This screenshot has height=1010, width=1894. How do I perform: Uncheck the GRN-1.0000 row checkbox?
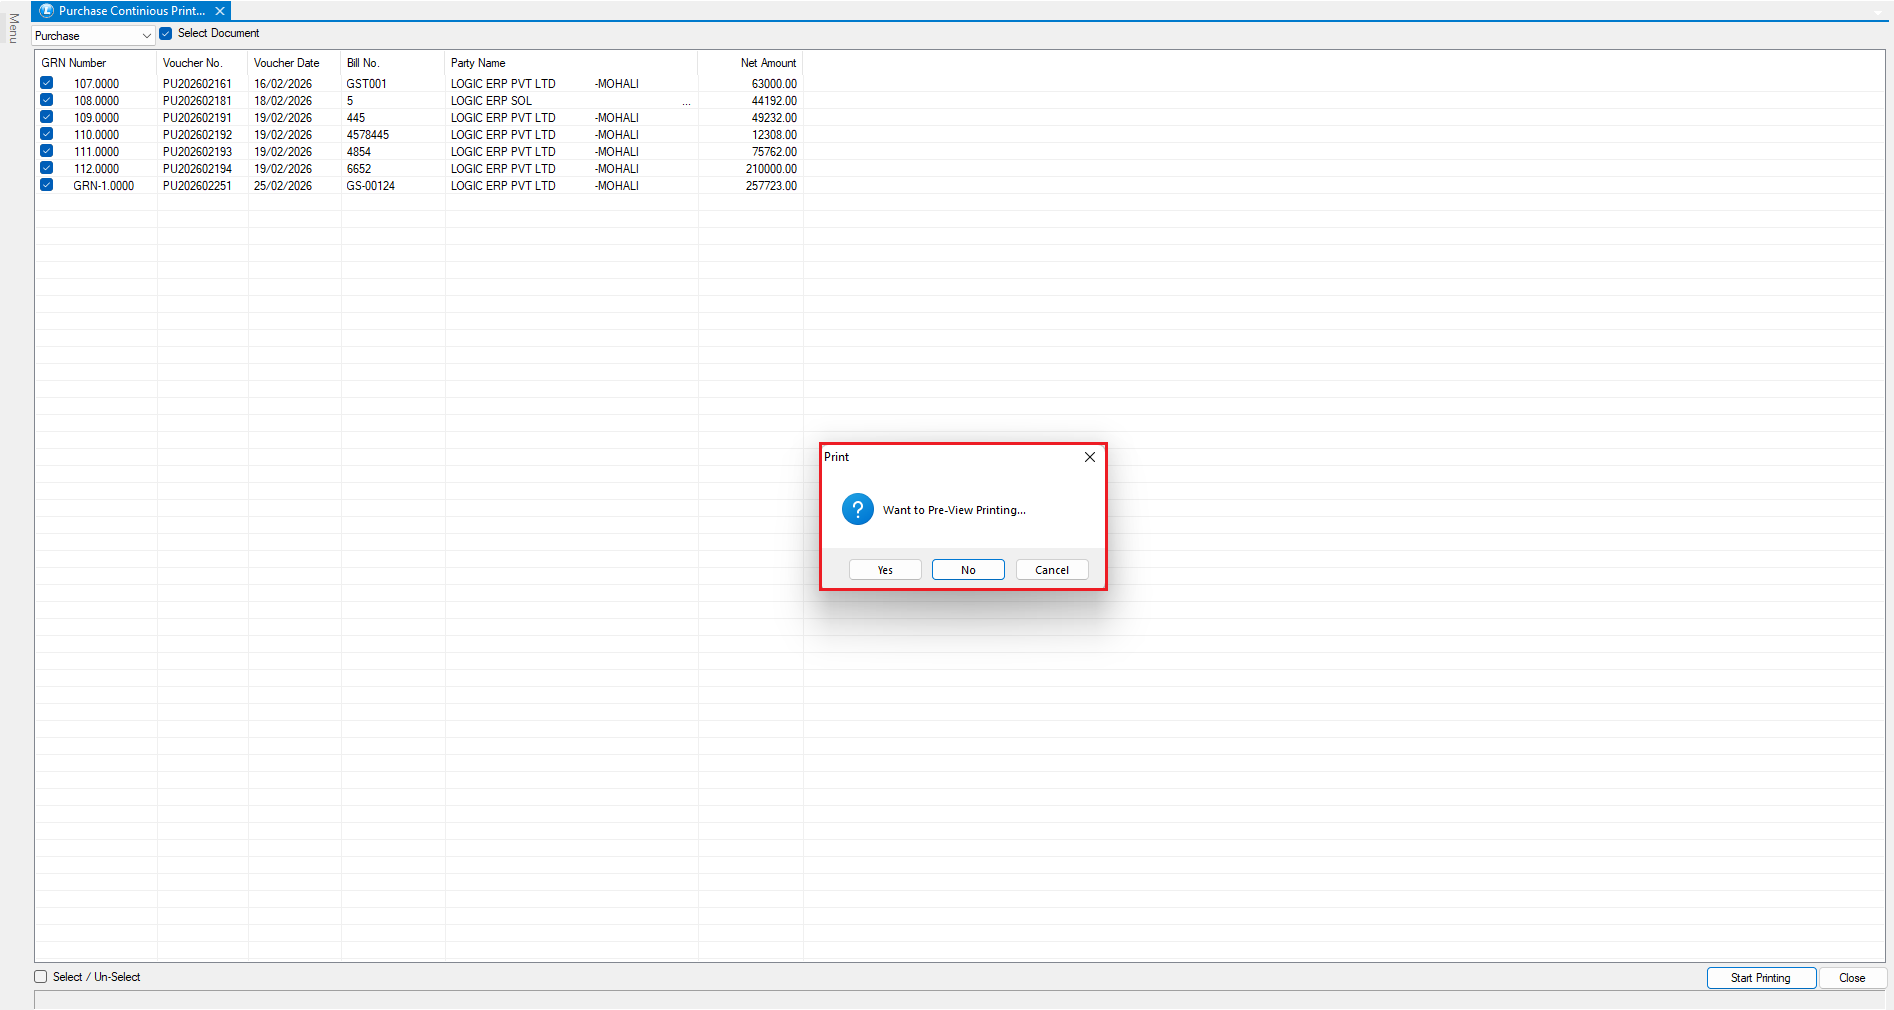coord(47,185)
